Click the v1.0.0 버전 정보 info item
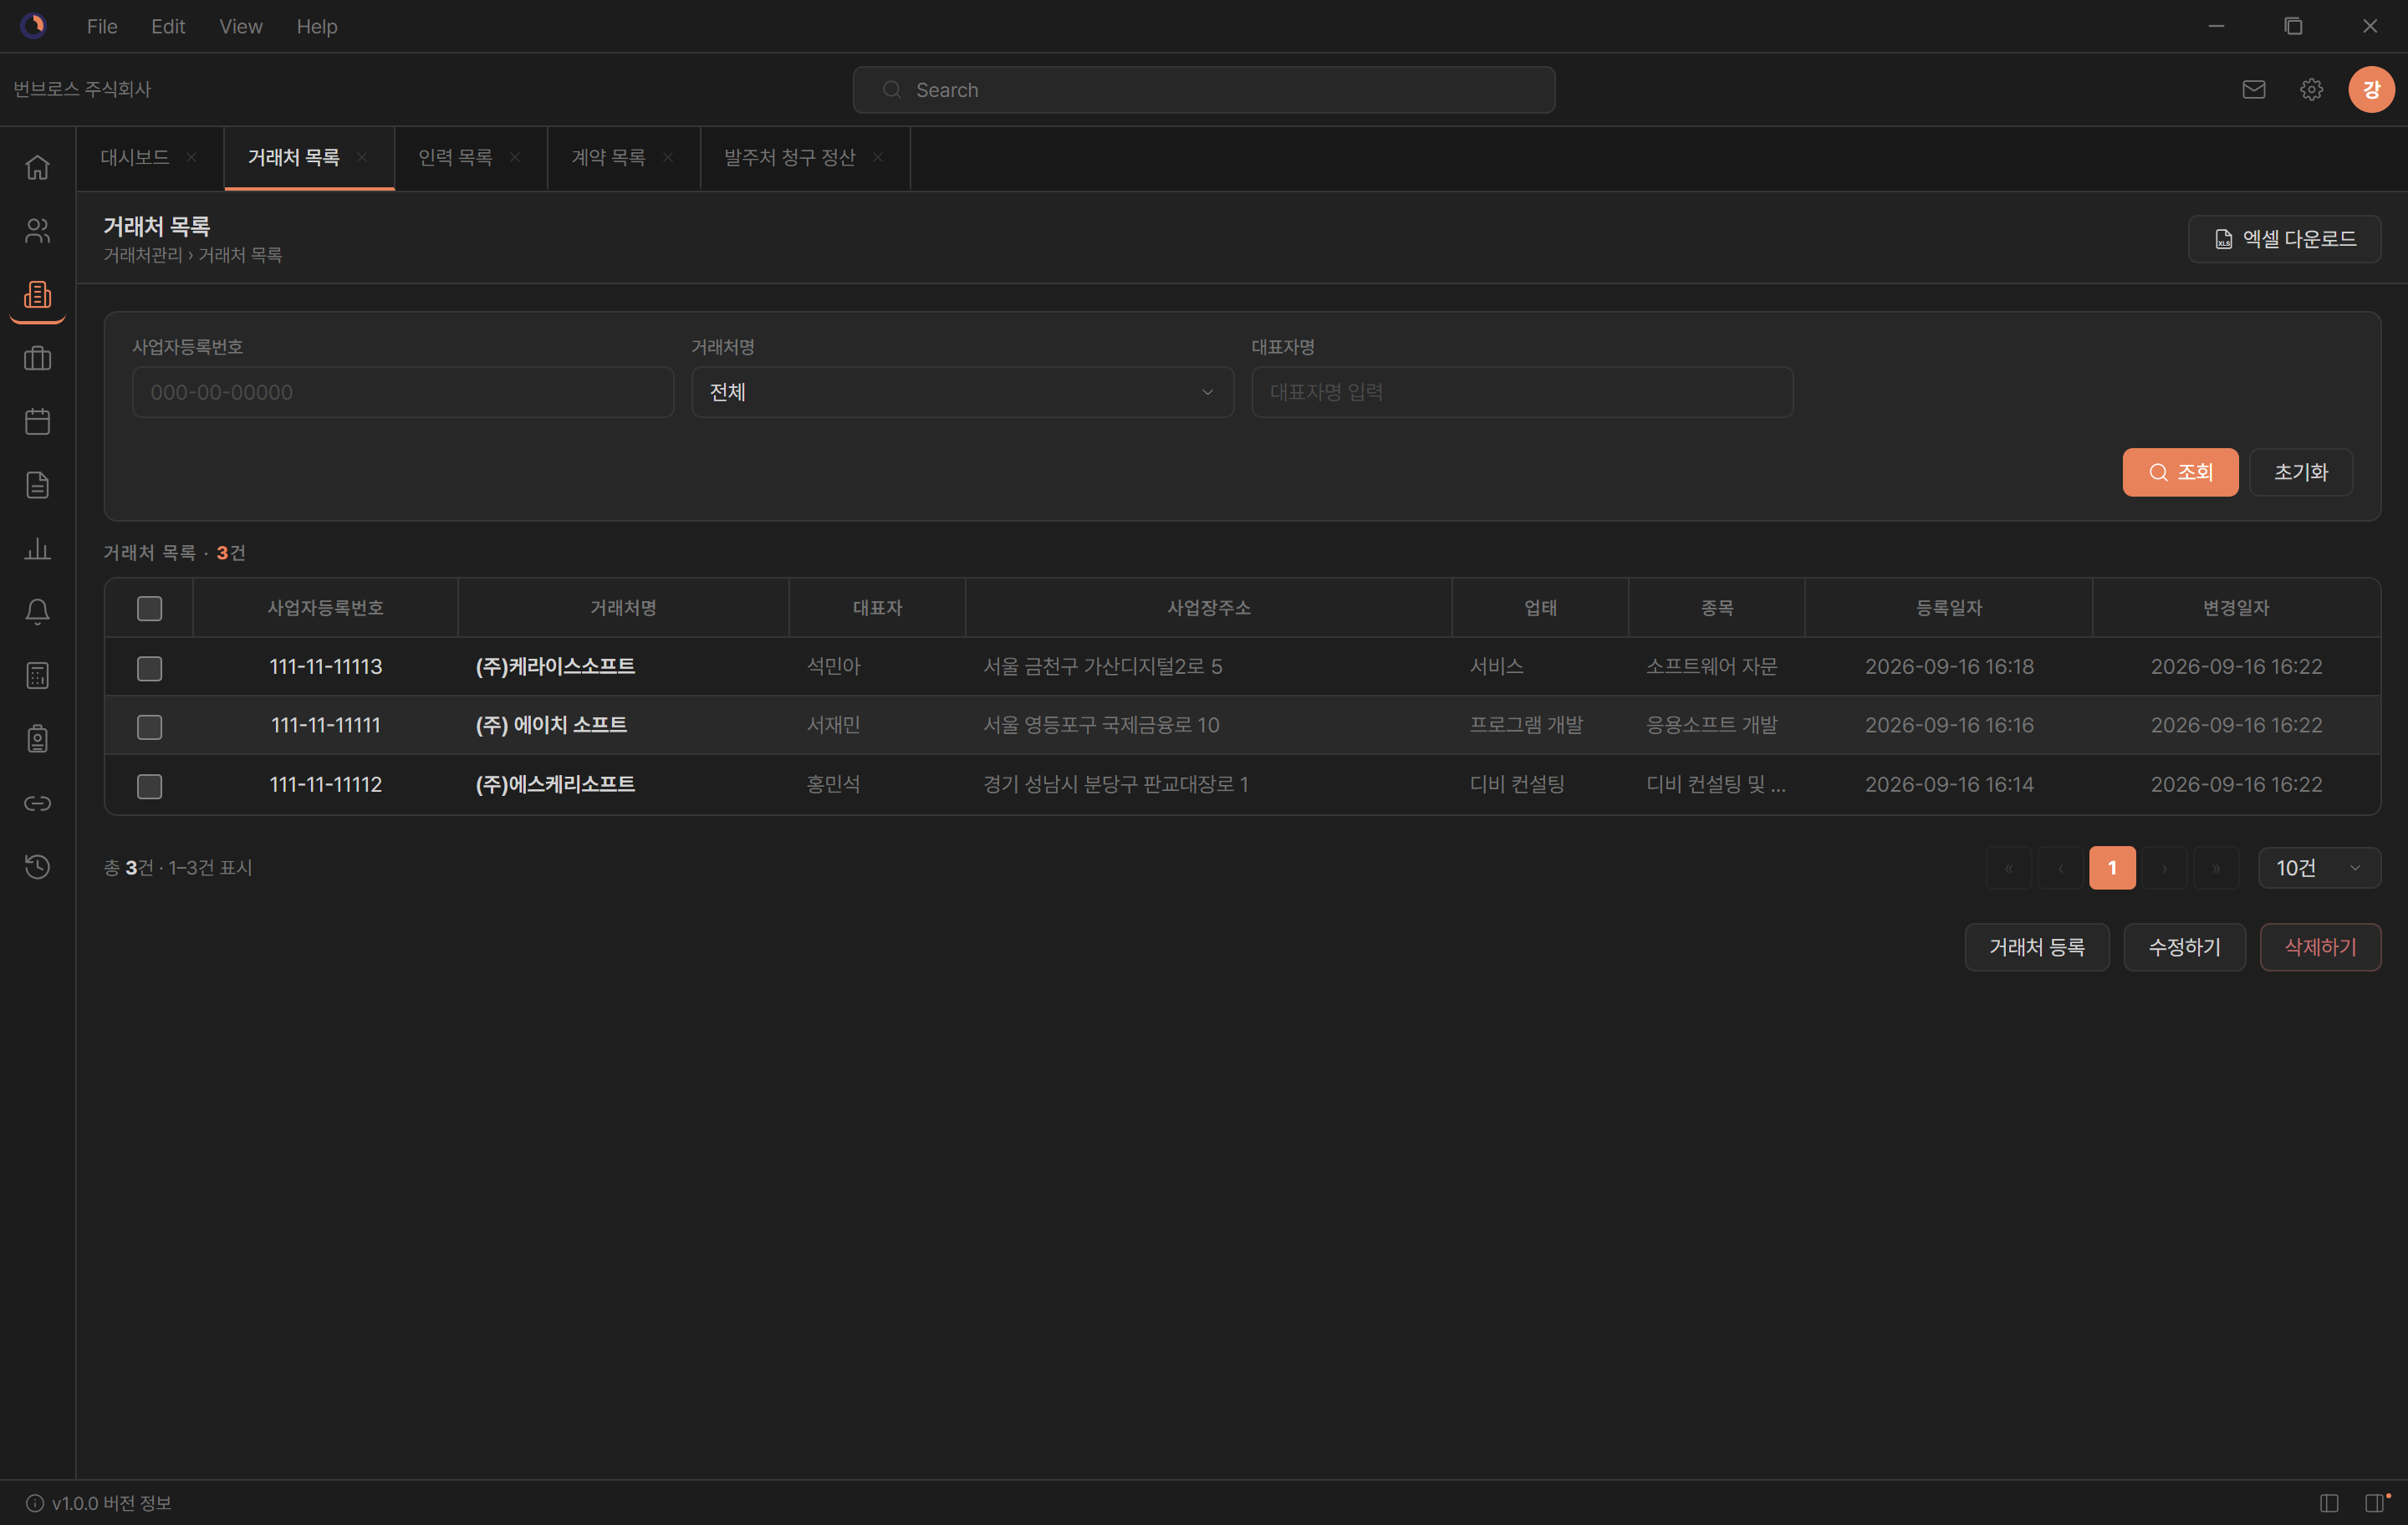 coord(98,1503)
